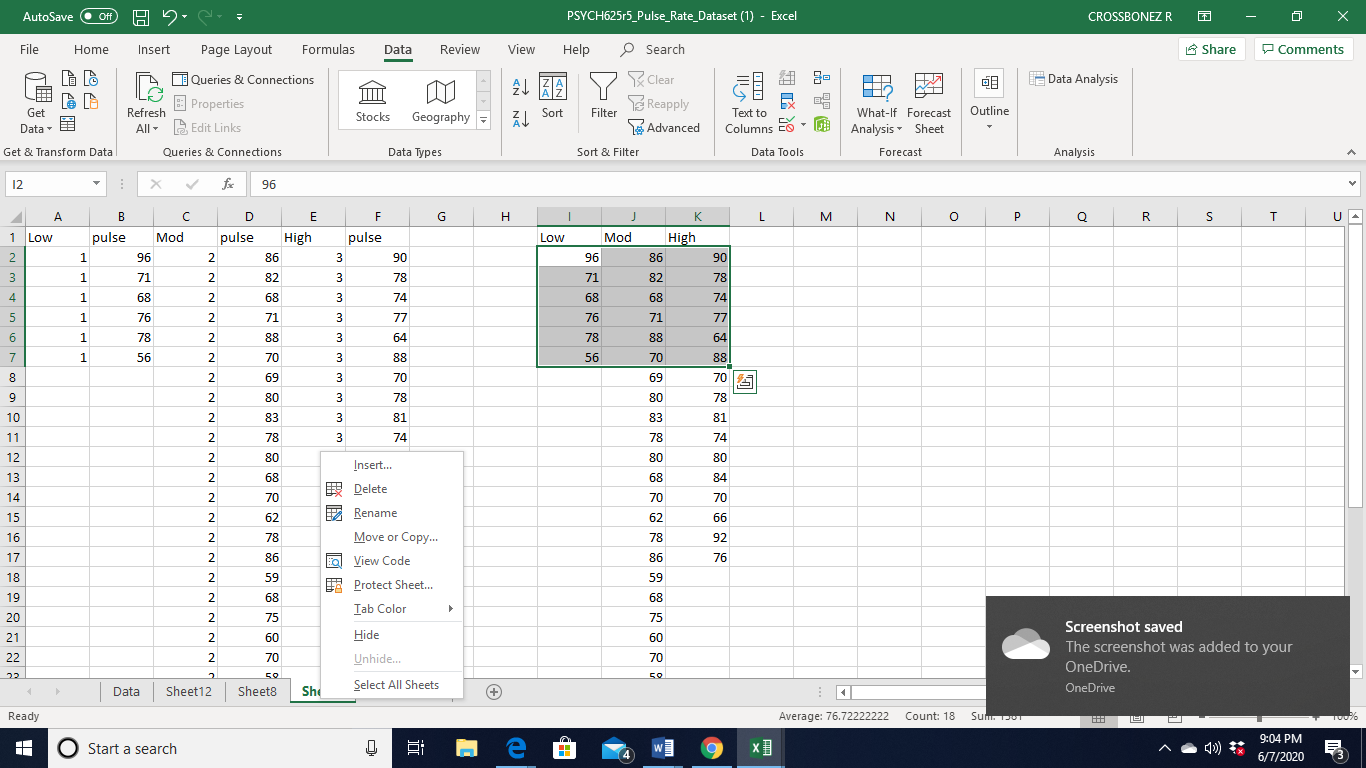The width and height of the screenshot is (1366, 768).
Task: Click the Data Validation icon
Action: click(787, 126)
